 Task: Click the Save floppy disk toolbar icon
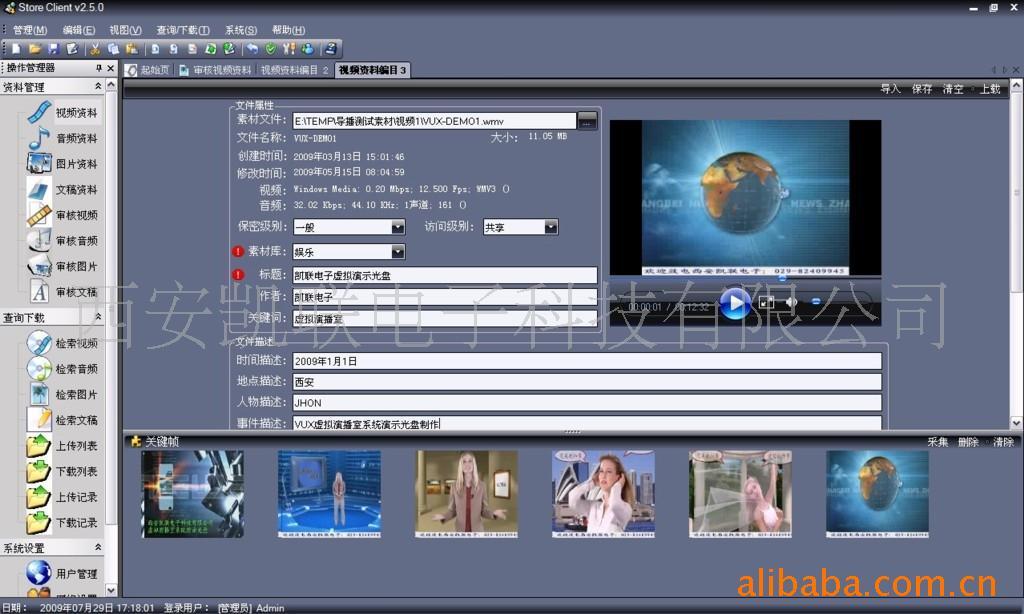(53, 48)
